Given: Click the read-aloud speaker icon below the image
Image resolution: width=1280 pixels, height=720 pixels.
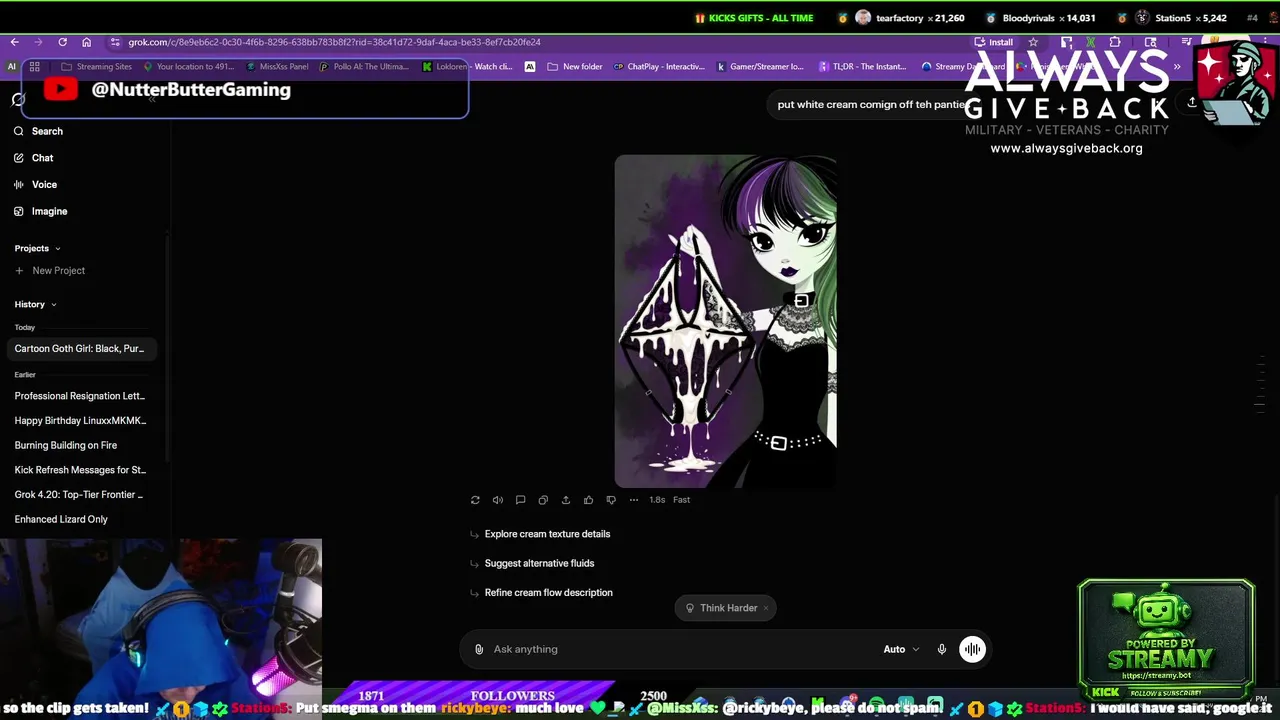Looking at the screenshot, I should (x=498, y=500).
